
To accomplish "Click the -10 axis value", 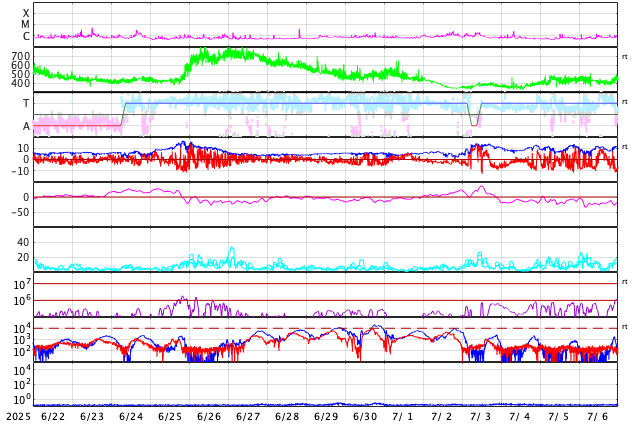I will tap(20, 171).
